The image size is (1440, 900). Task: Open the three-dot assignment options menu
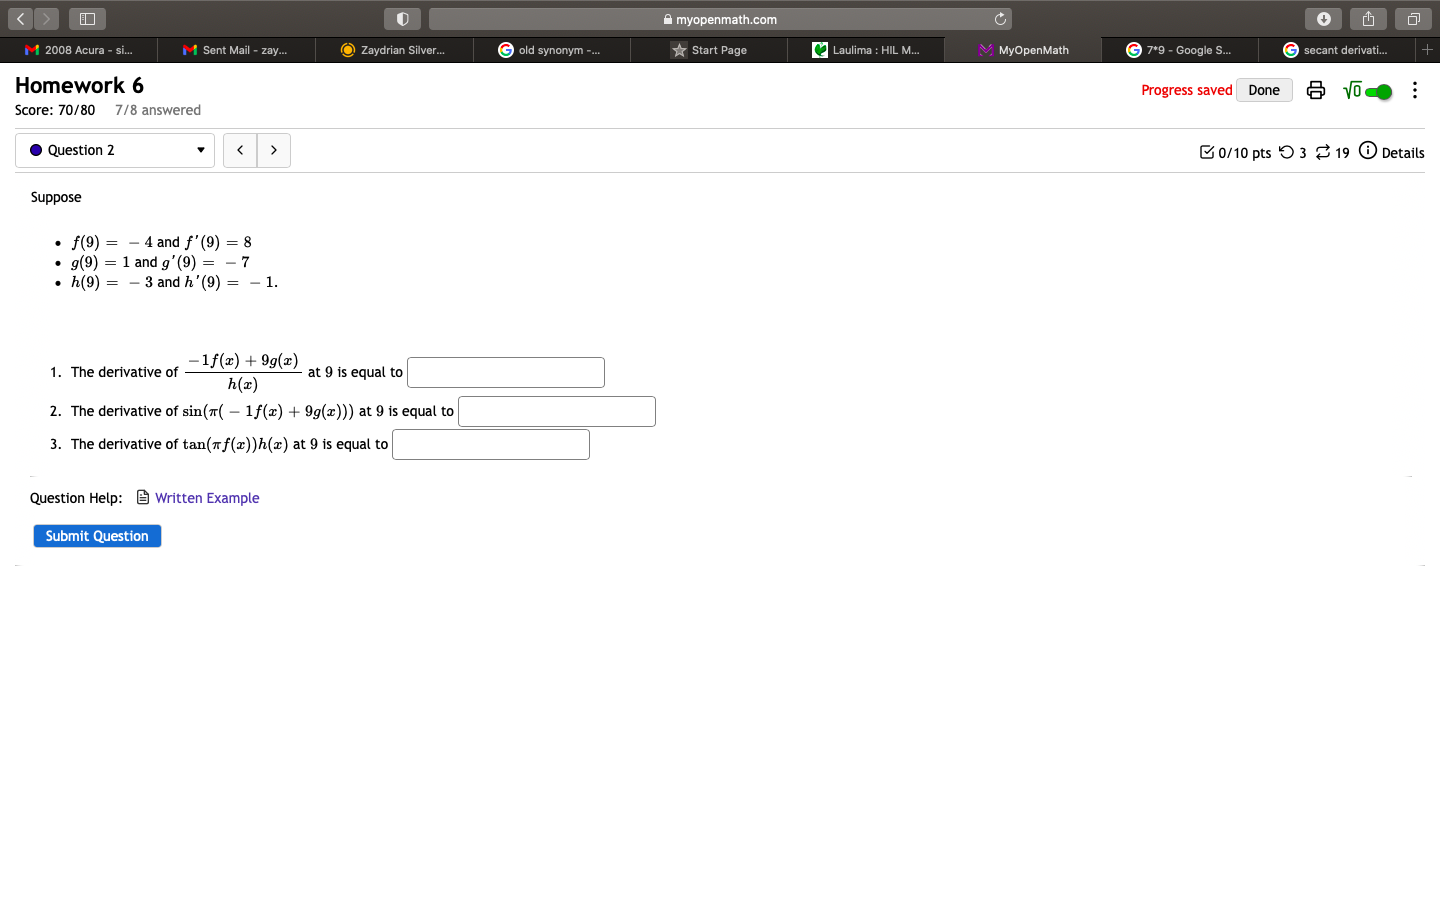pyautogui.click(x=1415, y=90)
